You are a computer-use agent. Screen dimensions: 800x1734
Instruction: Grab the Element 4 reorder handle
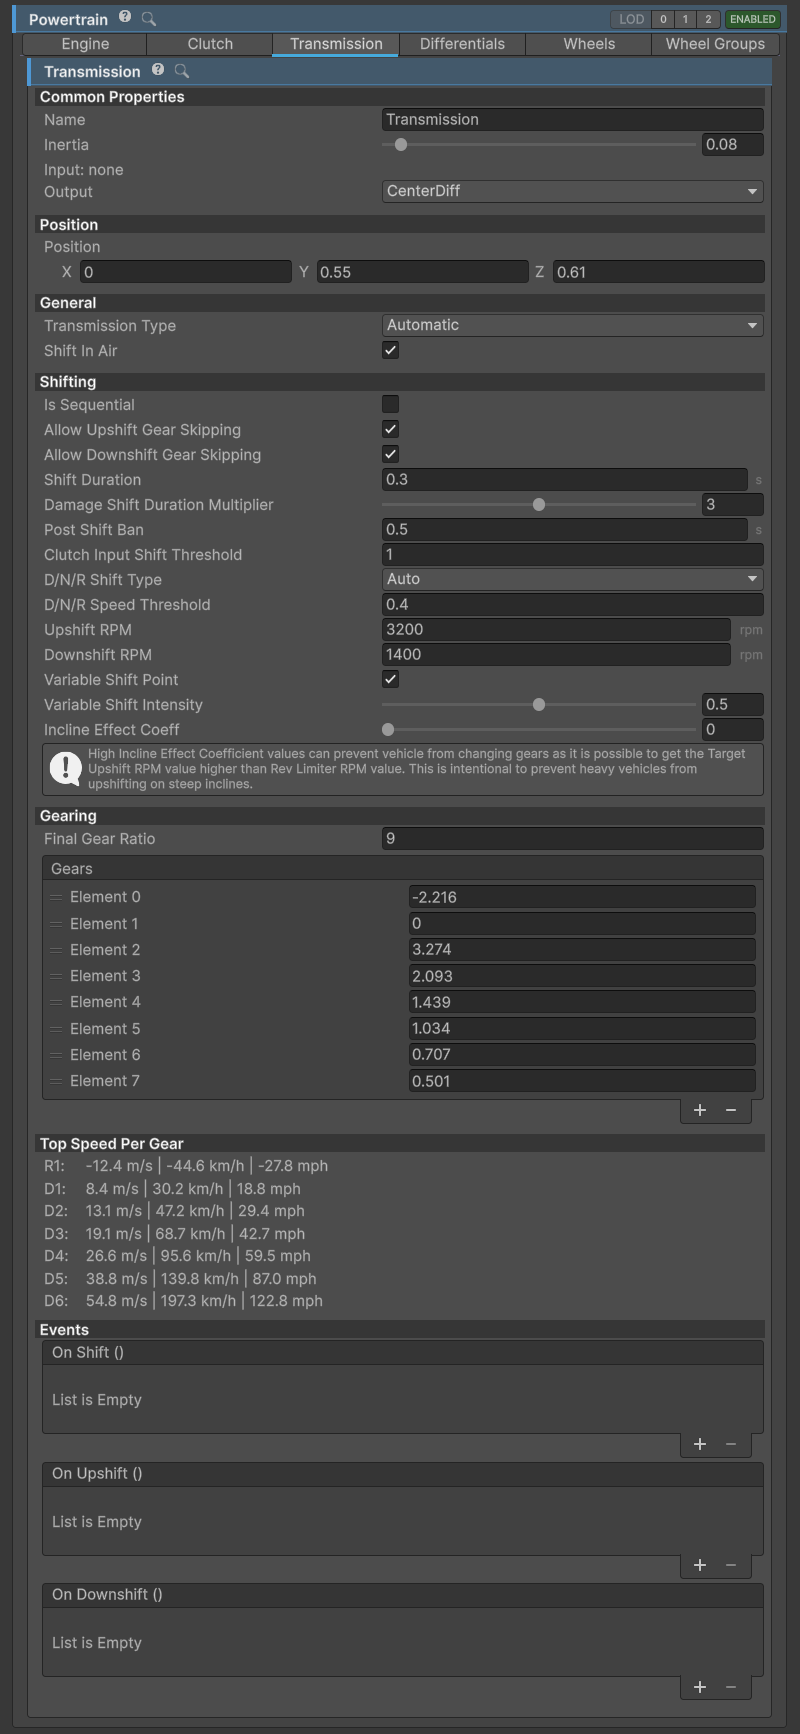[x=56, y=1002]
